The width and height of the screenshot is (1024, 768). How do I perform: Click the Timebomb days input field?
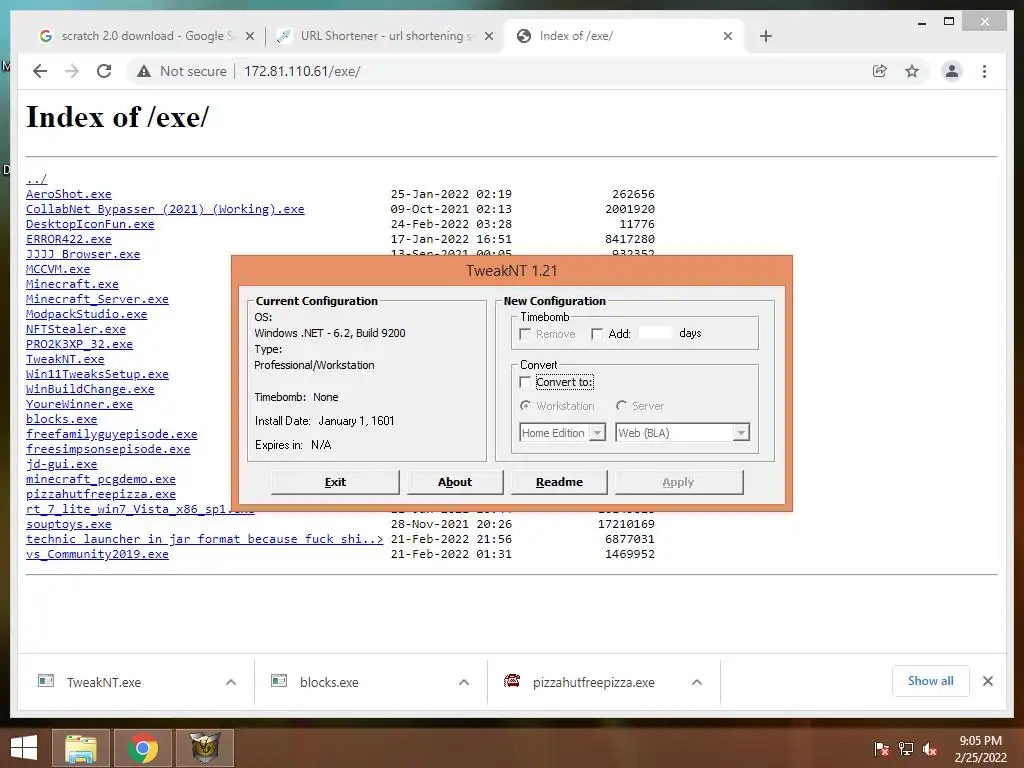point(655,333)
